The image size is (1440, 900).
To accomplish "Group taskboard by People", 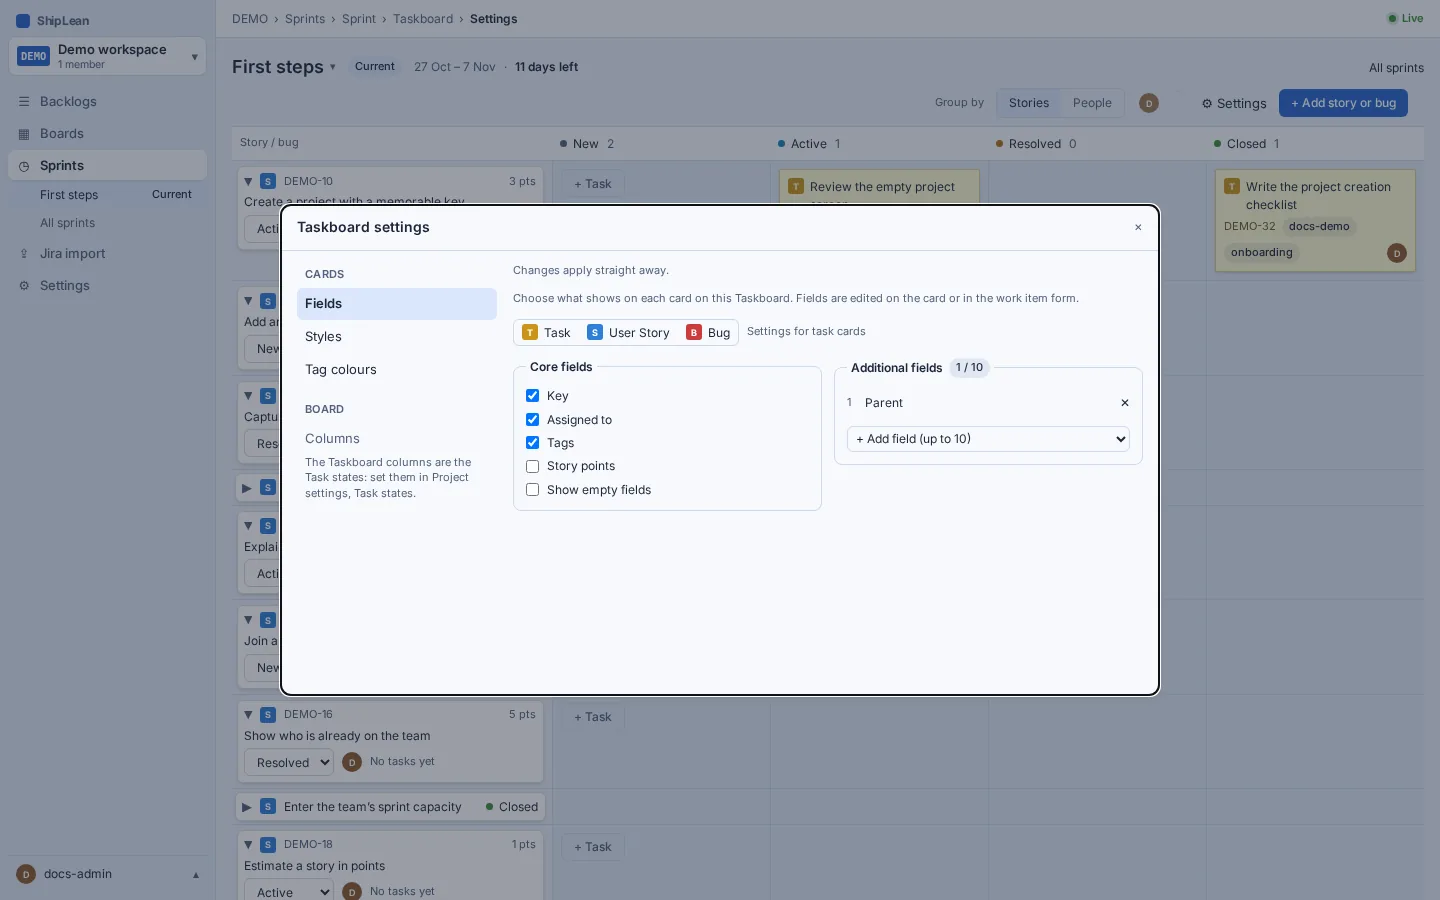I will 1092,103.
